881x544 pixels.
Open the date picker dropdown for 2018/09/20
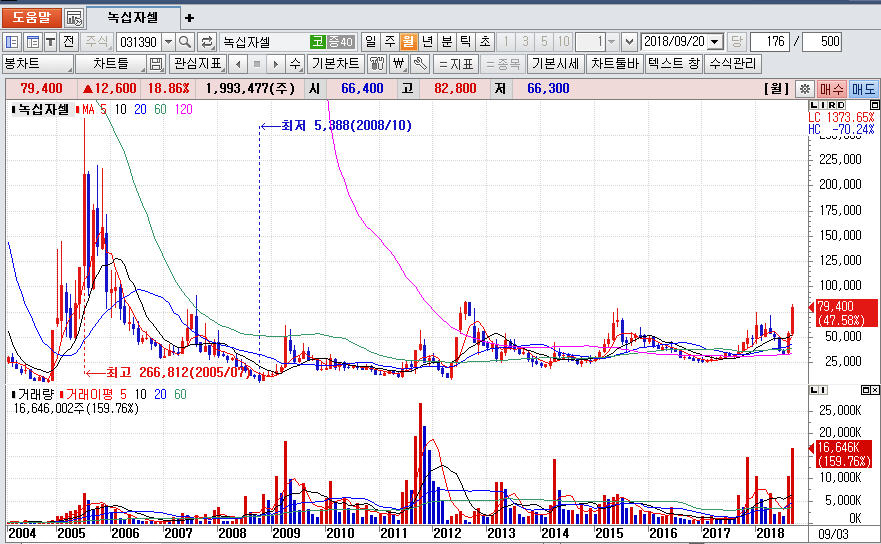(715, 42)
